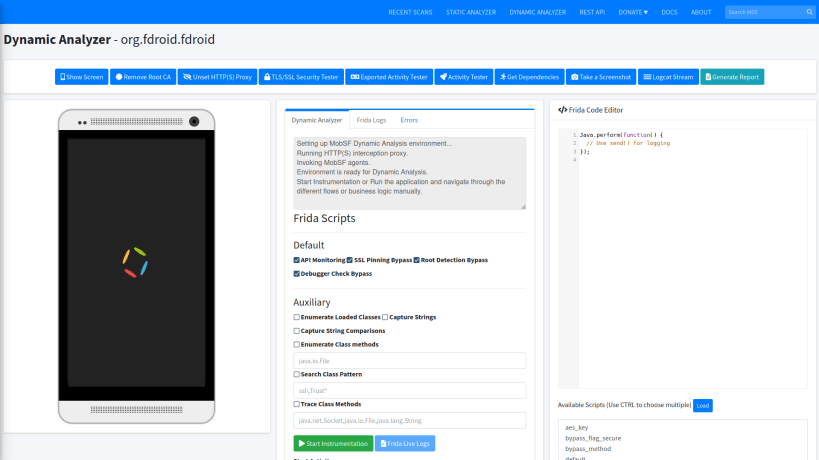Select the Dynamic Analyzer tab
The image size is (819, 460).
317,120
